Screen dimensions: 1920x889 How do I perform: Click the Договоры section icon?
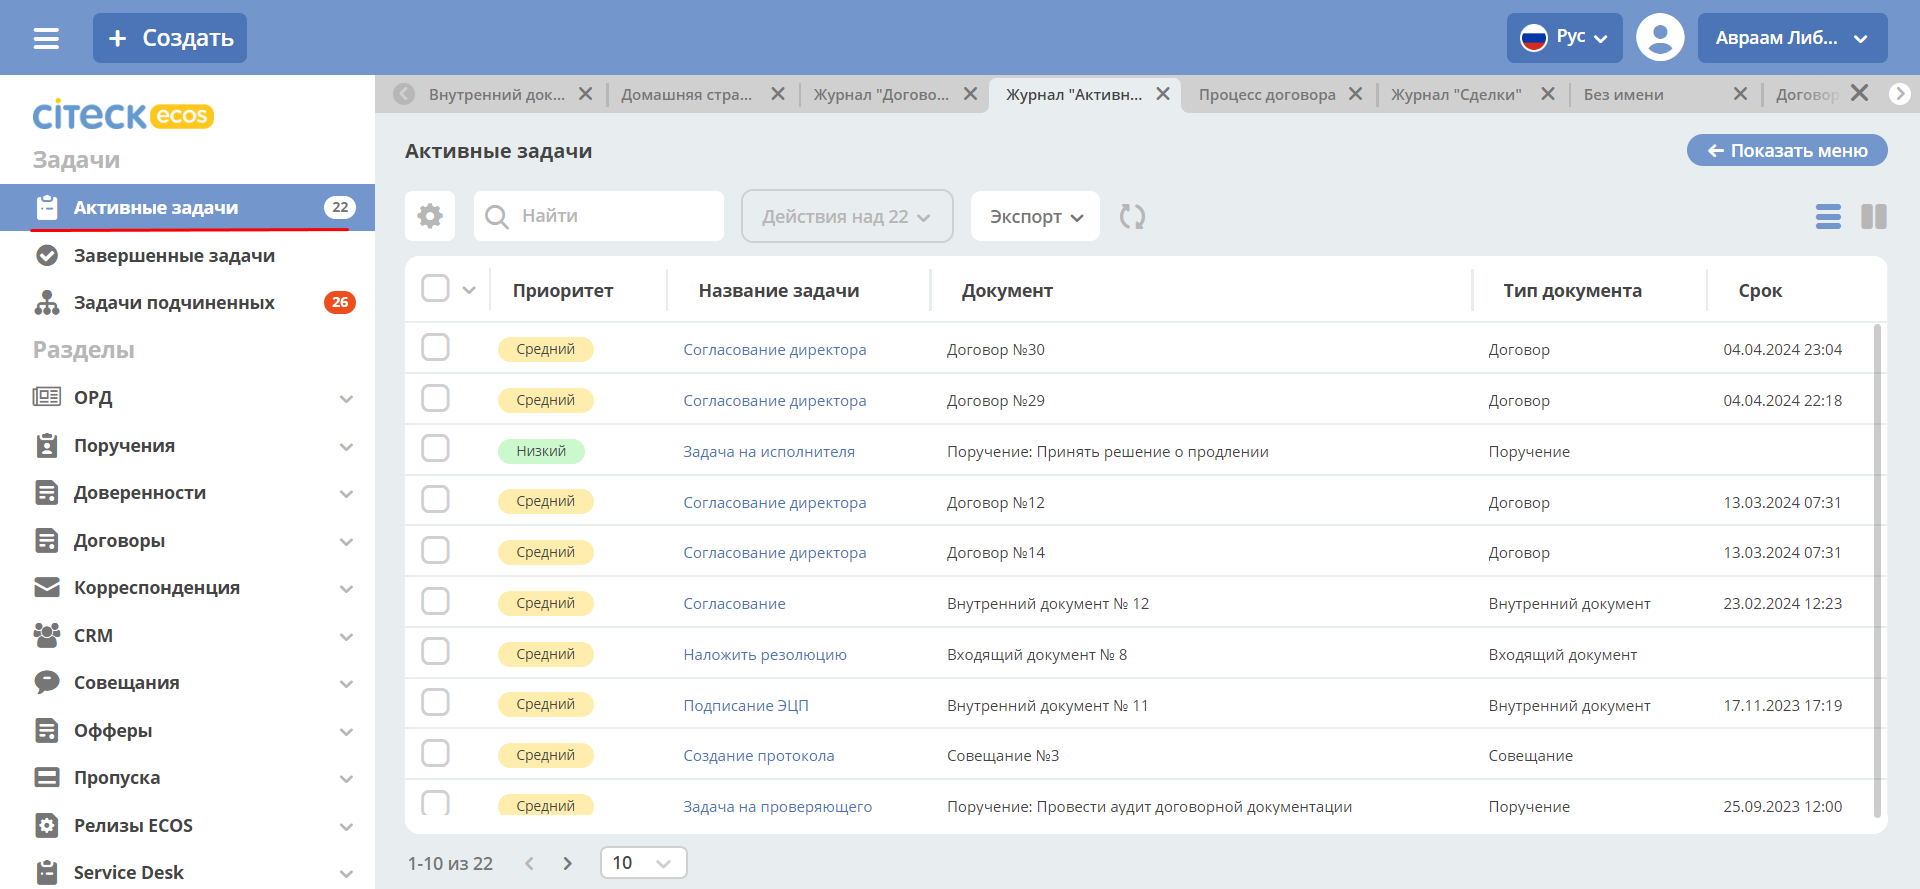click(47, 540)
